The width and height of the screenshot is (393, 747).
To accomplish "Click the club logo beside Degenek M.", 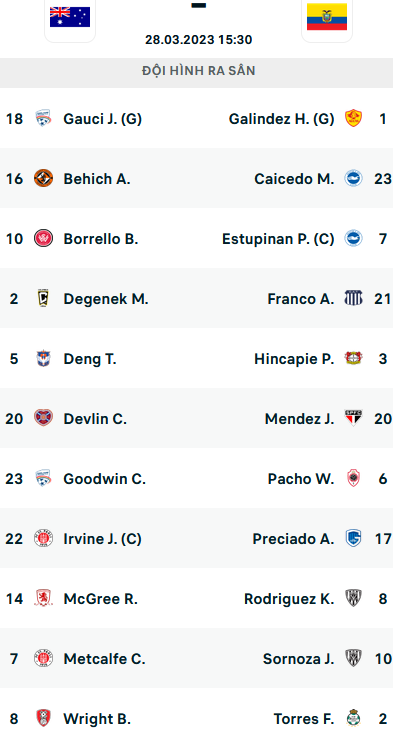I will tap(43, 298).
